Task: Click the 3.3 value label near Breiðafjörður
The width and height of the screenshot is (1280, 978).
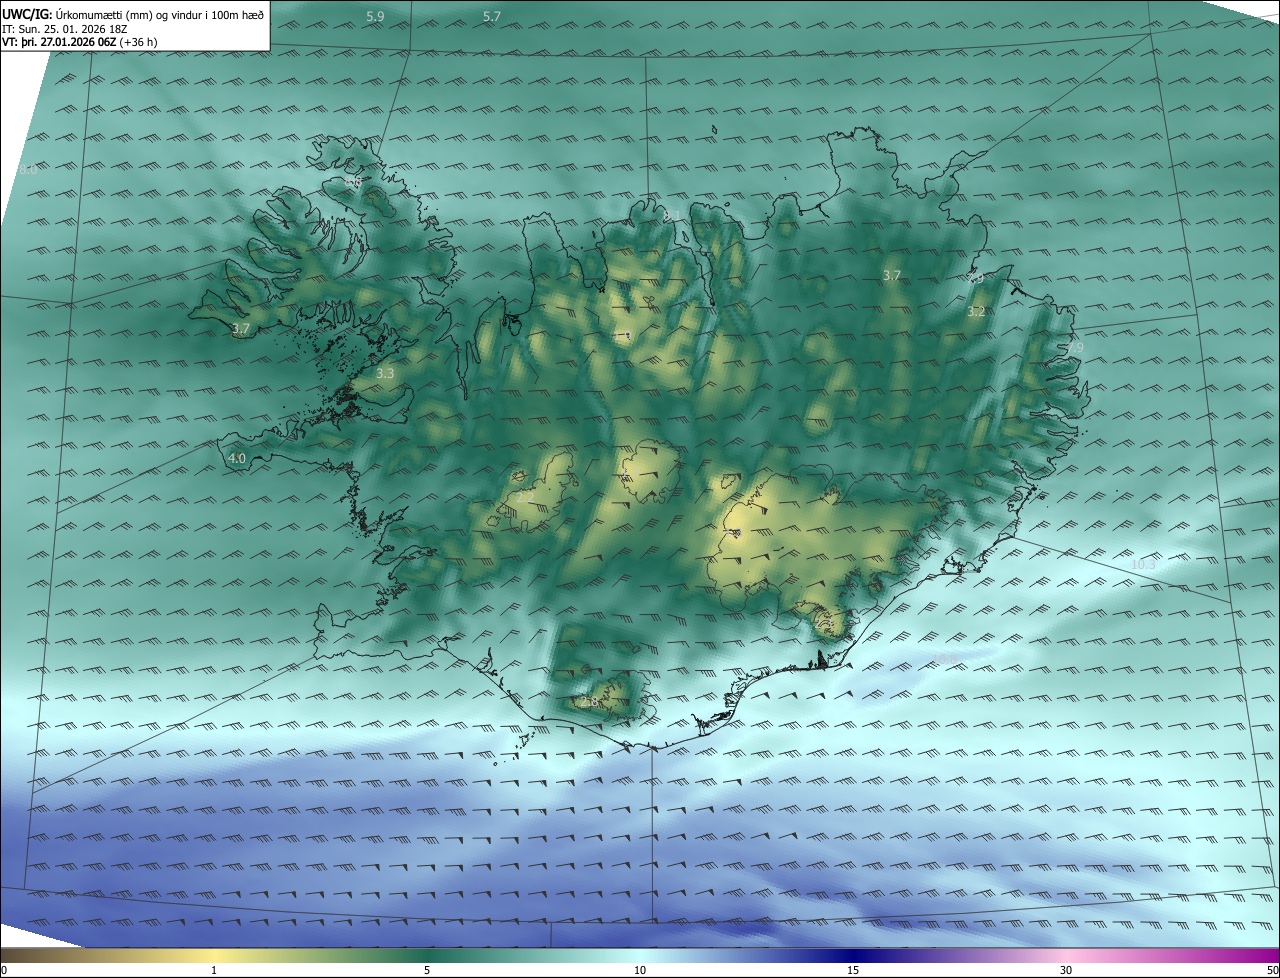Action: pyautogui.click(x=385, y=374)
